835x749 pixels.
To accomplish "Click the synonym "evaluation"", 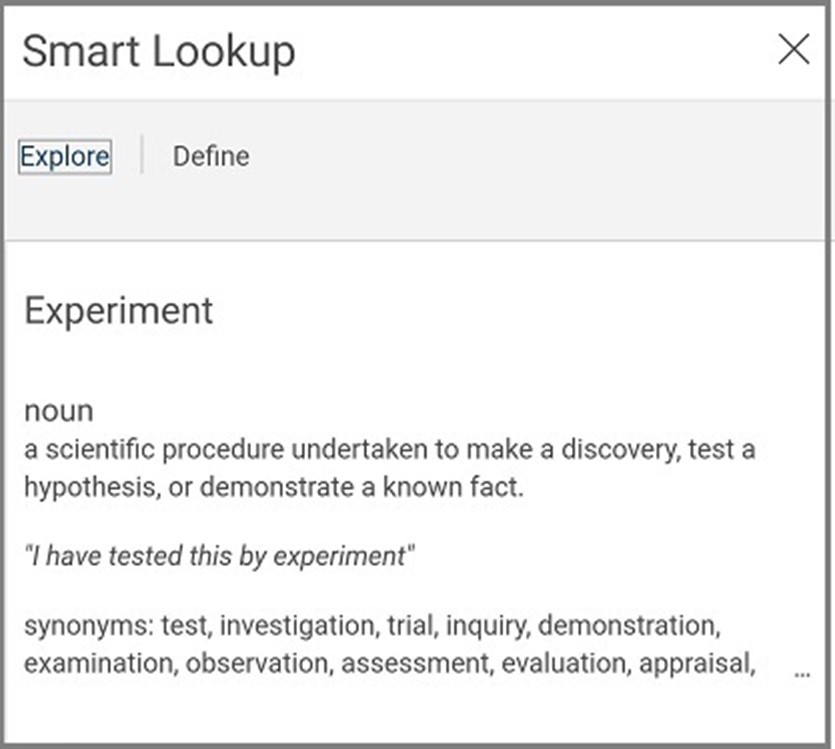I will click(566, 664).
